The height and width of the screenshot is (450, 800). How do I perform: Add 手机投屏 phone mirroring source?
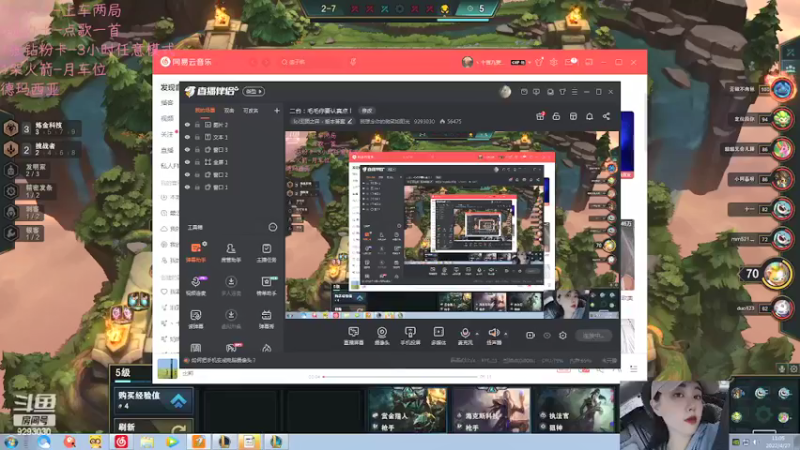point(410,336)
